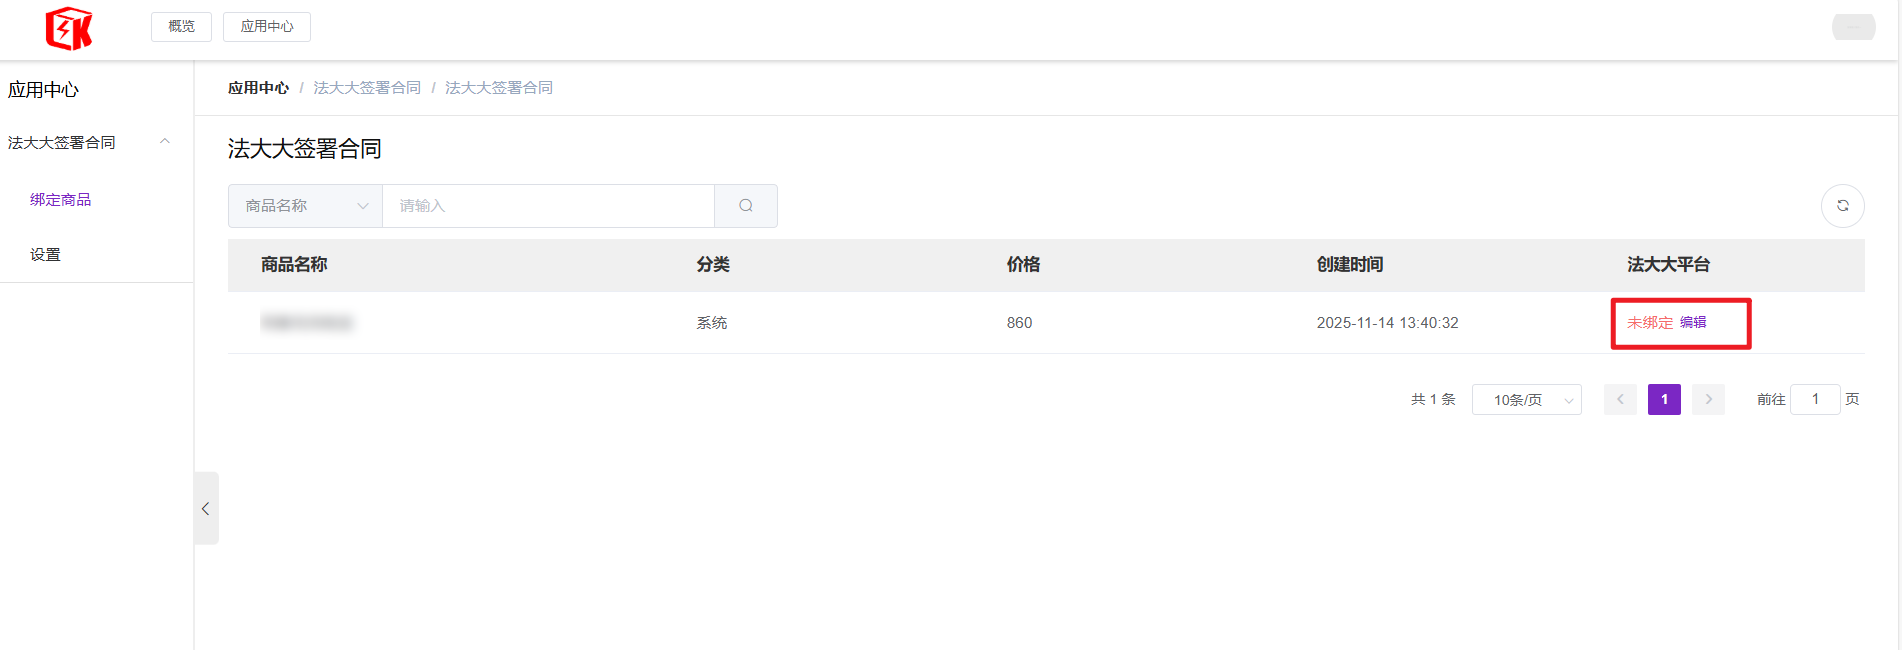This screenshot has height=650, width=1902.
Task: Click the search magnifier icon button
Action: pyautogui.click(x=746, y=206)
